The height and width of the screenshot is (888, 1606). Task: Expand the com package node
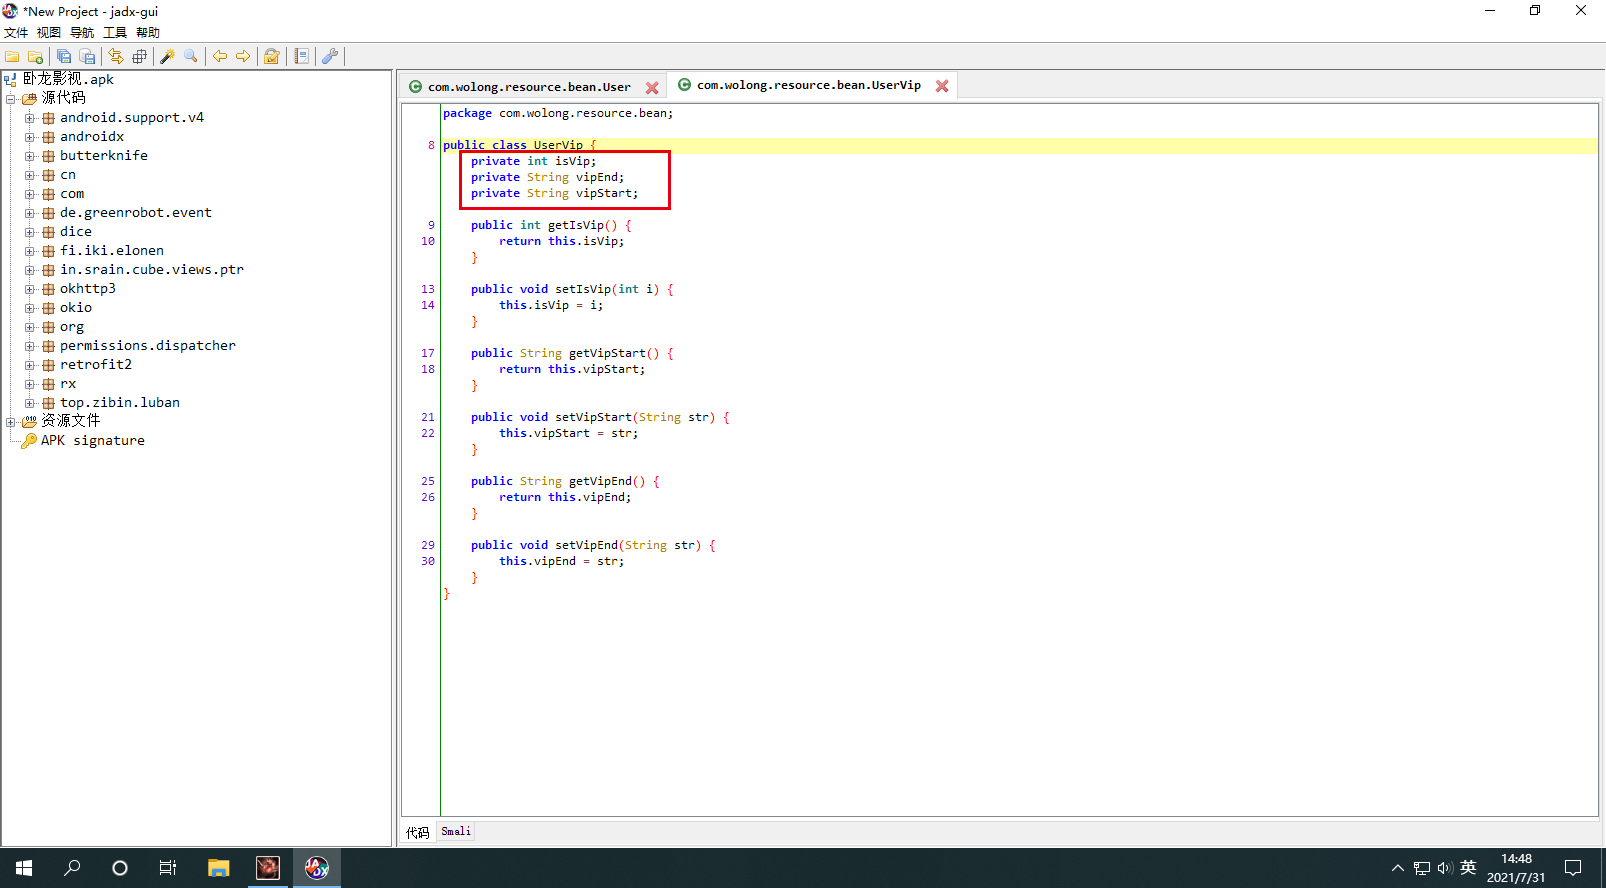29,194
